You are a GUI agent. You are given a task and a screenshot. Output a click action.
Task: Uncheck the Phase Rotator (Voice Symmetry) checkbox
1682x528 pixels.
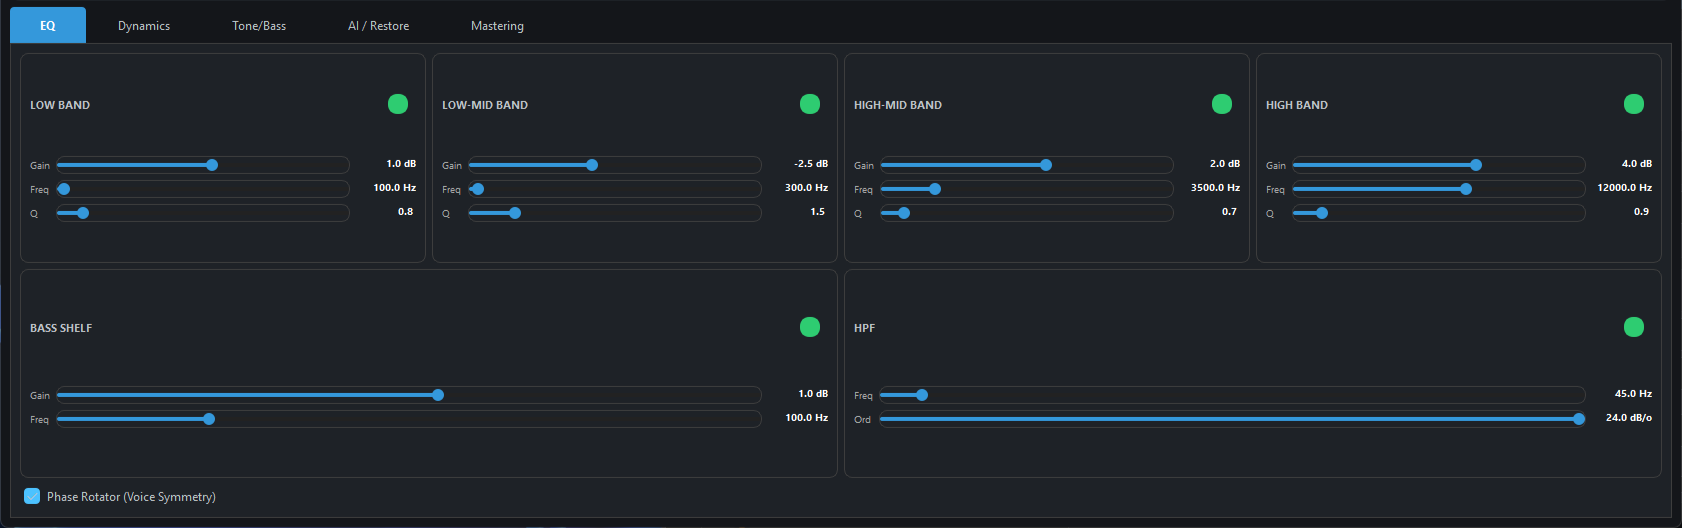coord(32,496)
